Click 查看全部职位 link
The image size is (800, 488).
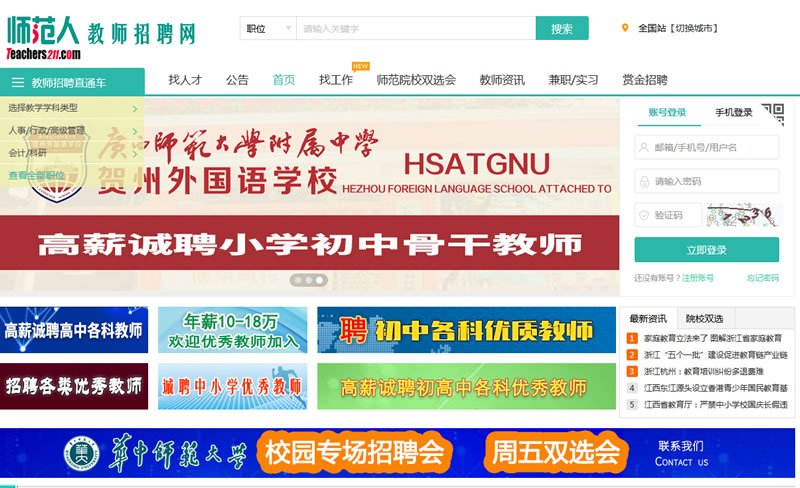point(36,176)
